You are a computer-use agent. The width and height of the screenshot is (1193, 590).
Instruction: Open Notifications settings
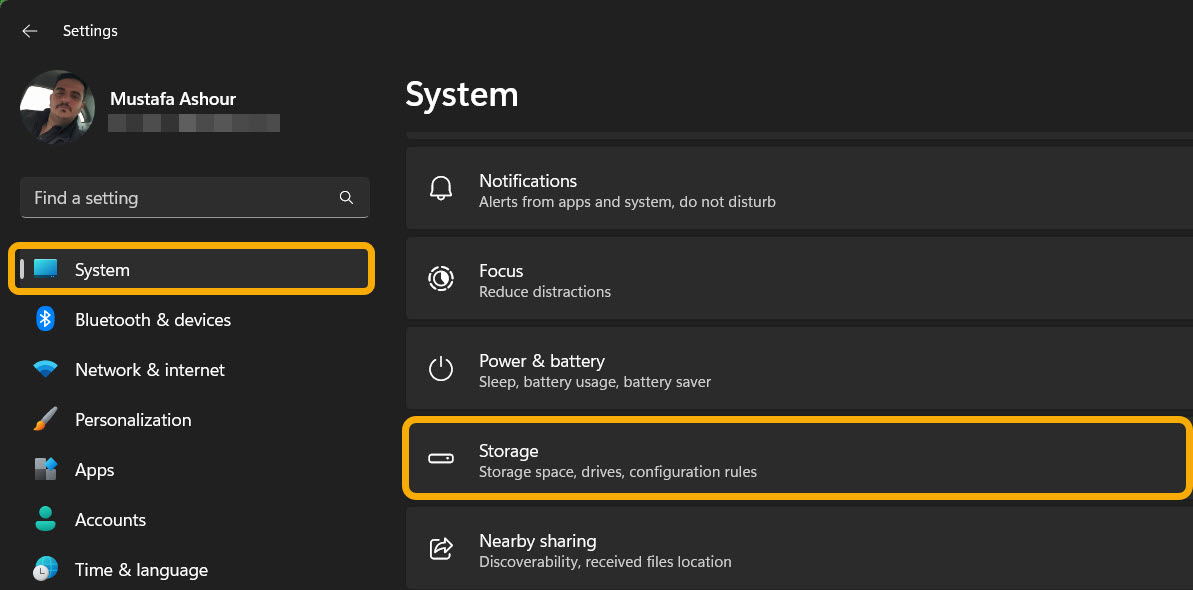(797, 188)
